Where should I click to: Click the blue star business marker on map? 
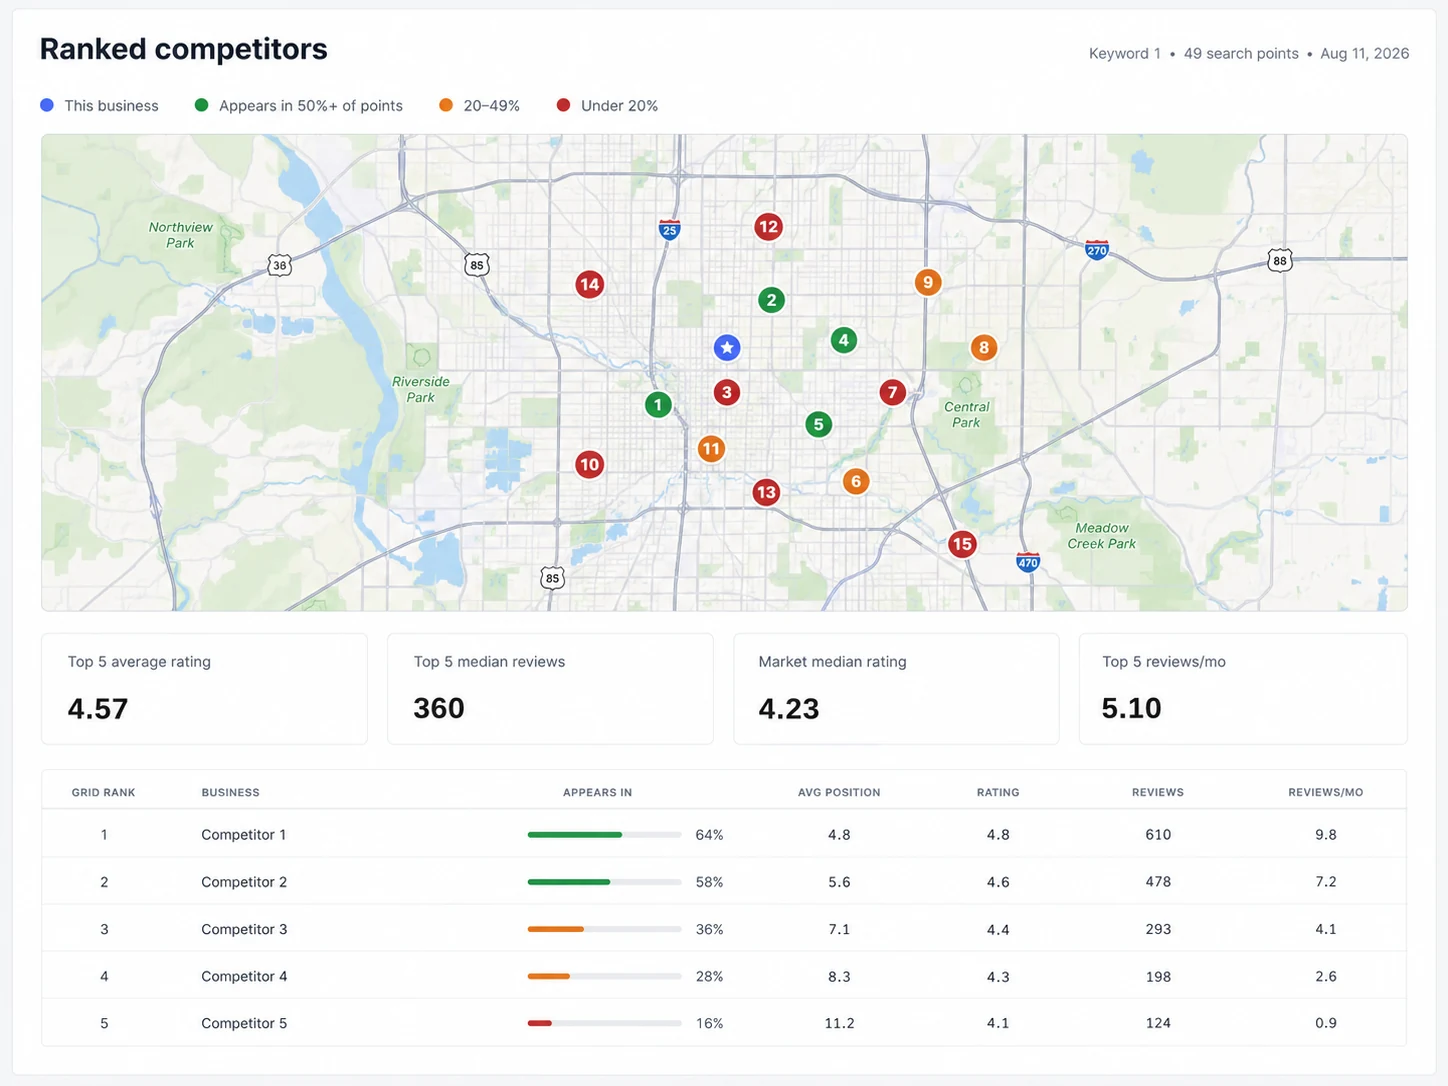[727, 347]
